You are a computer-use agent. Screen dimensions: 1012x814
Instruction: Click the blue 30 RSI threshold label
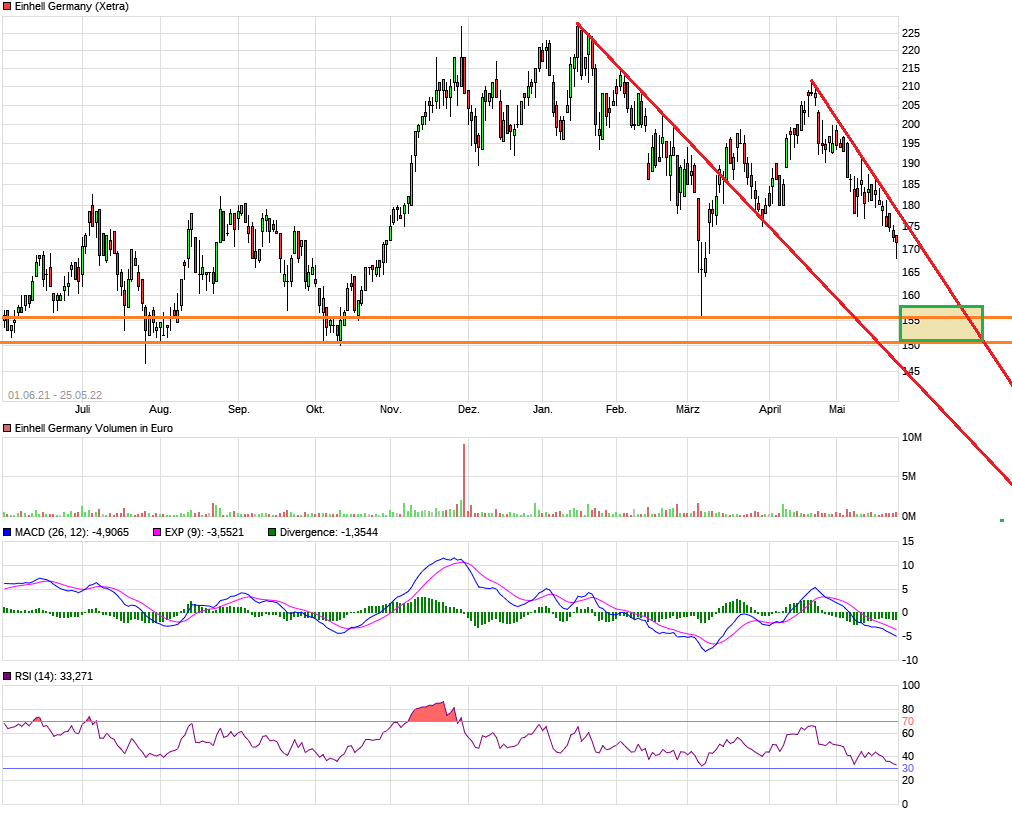click(907, 768)
